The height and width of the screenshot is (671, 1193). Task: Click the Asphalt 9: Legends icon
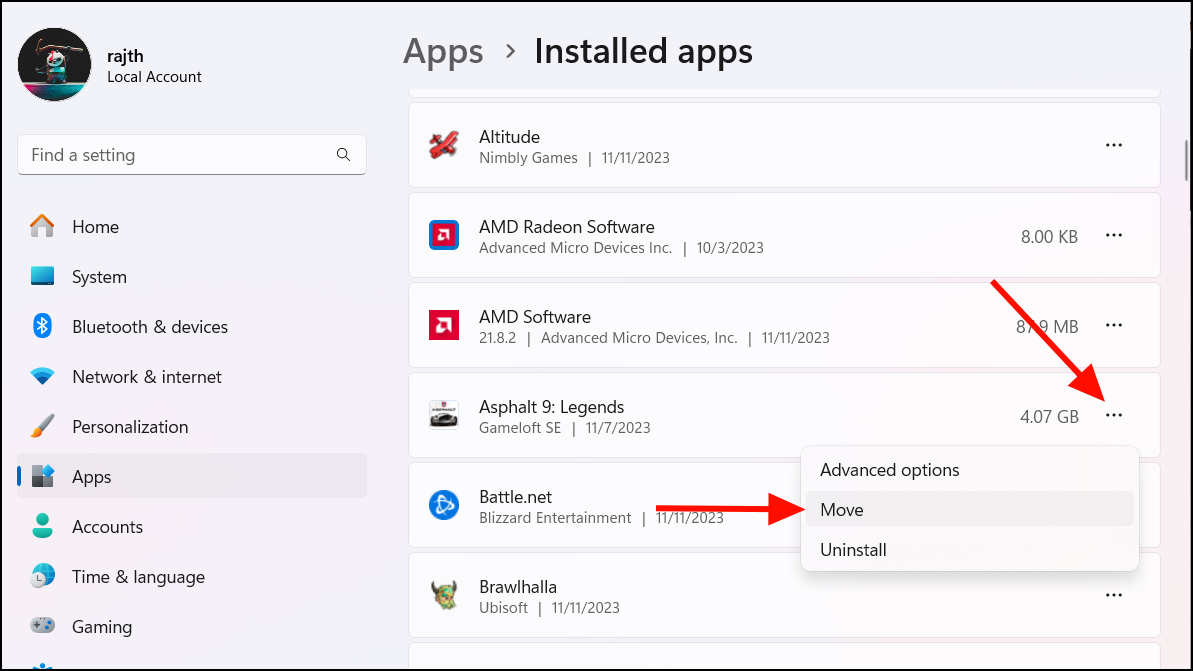coord(444,415)
